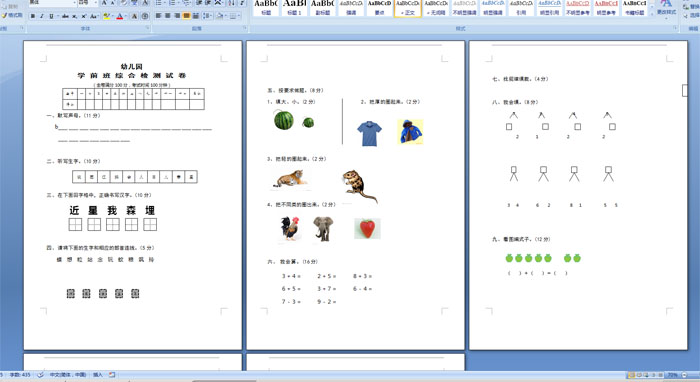Align paragraph text to the left
This screenshot has width=700, height=382.
pyautogui.click(x=158, y=16)
